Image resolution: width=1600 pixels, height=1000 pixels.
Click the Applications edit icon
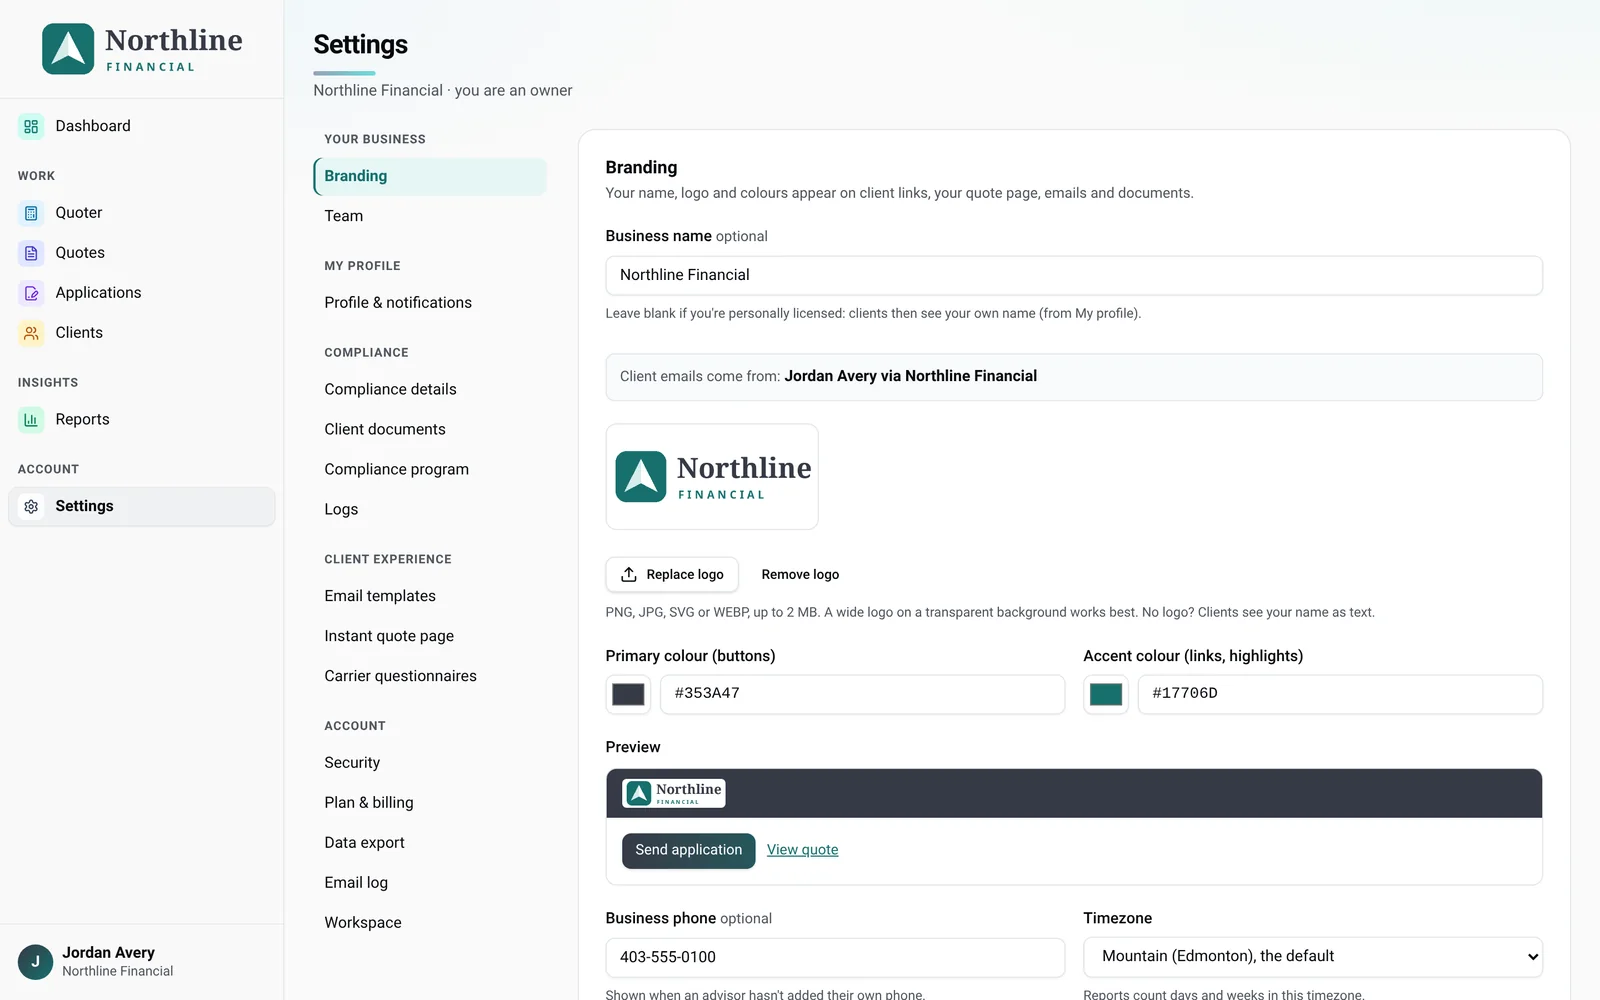point(31,293)
